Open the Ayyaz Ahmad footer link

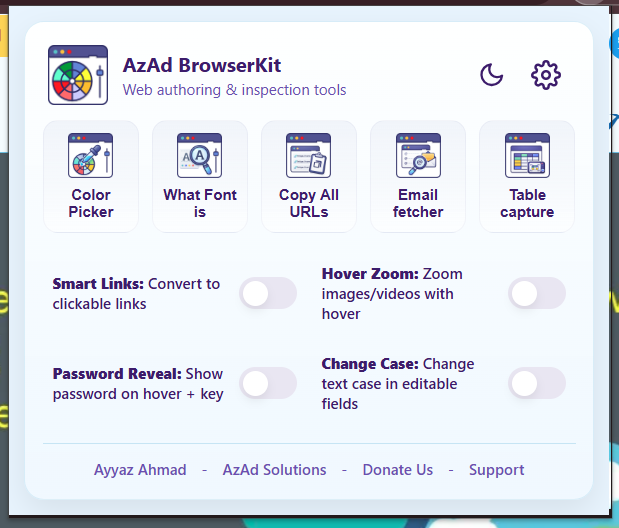[138, 470]
